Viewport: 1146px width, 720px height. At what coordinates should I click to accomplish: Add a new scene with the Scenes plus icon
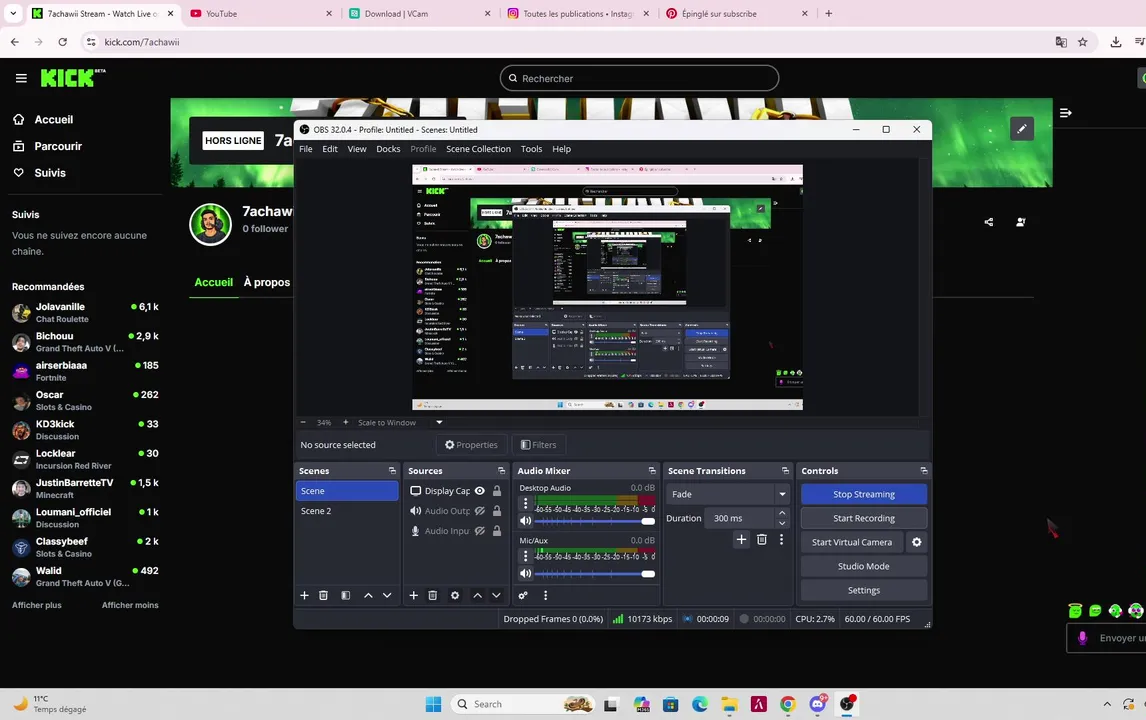click(304, 596)
